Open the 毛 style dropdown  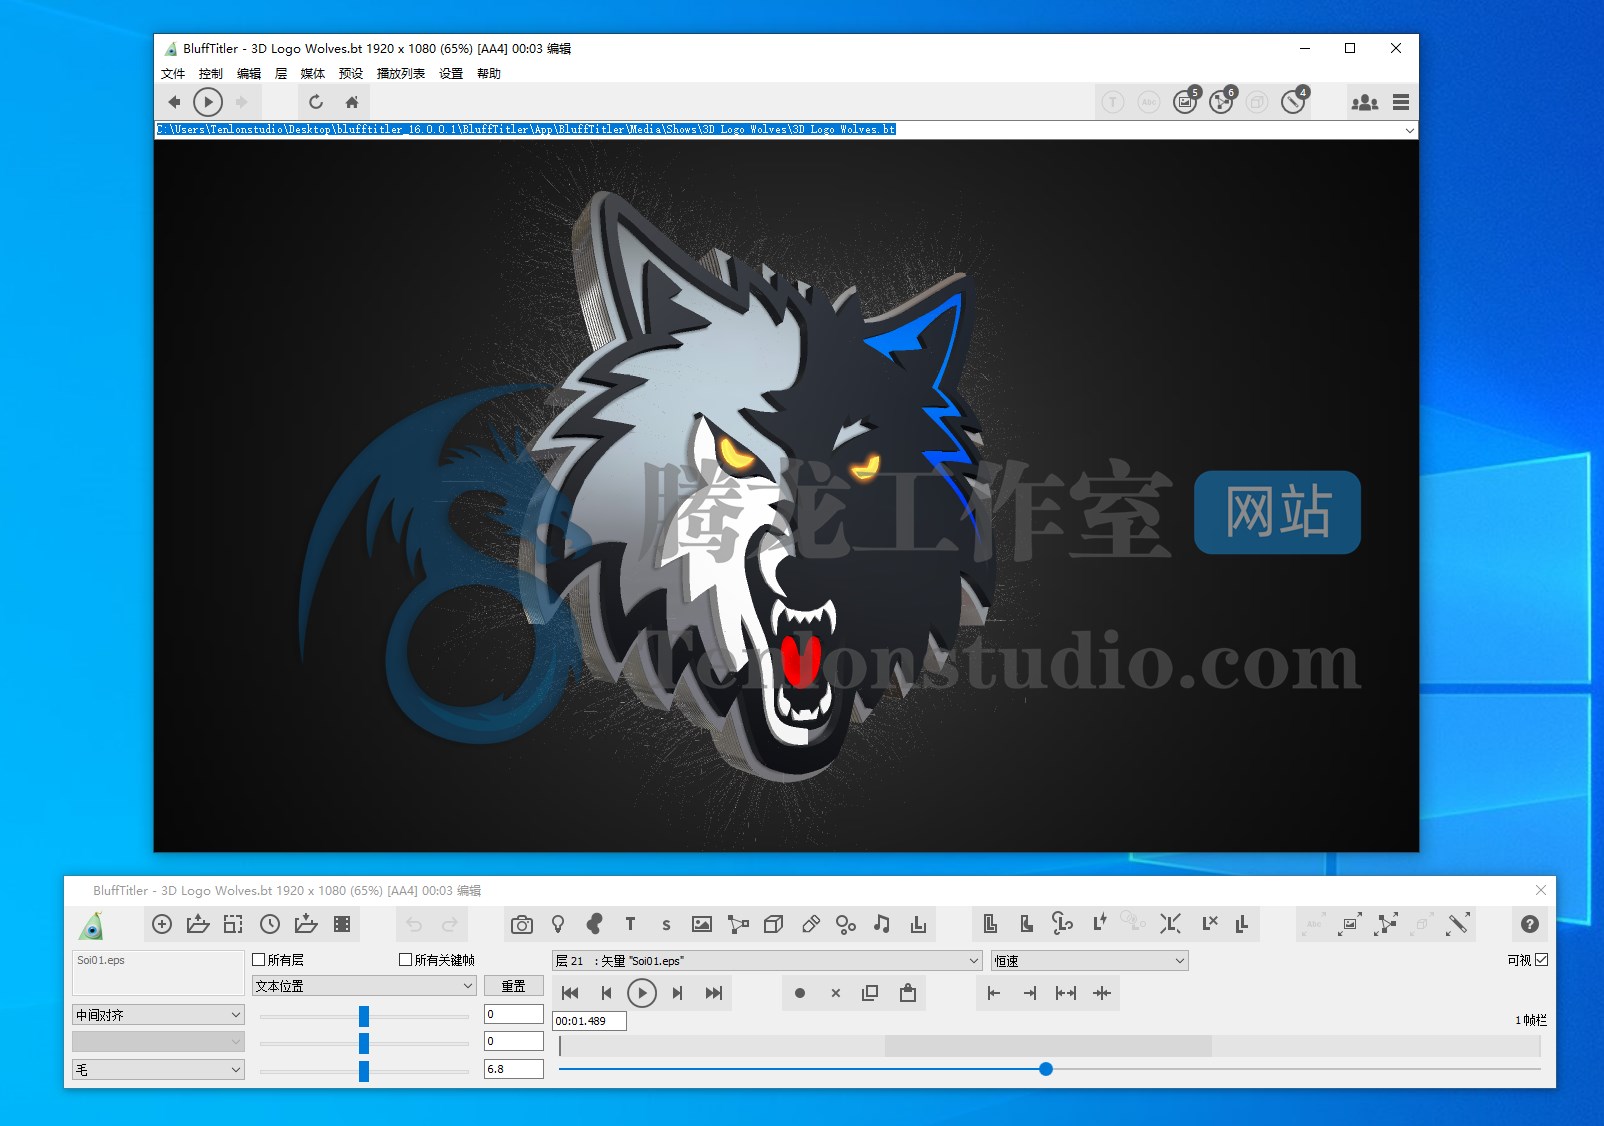[x=158, y=1070]
